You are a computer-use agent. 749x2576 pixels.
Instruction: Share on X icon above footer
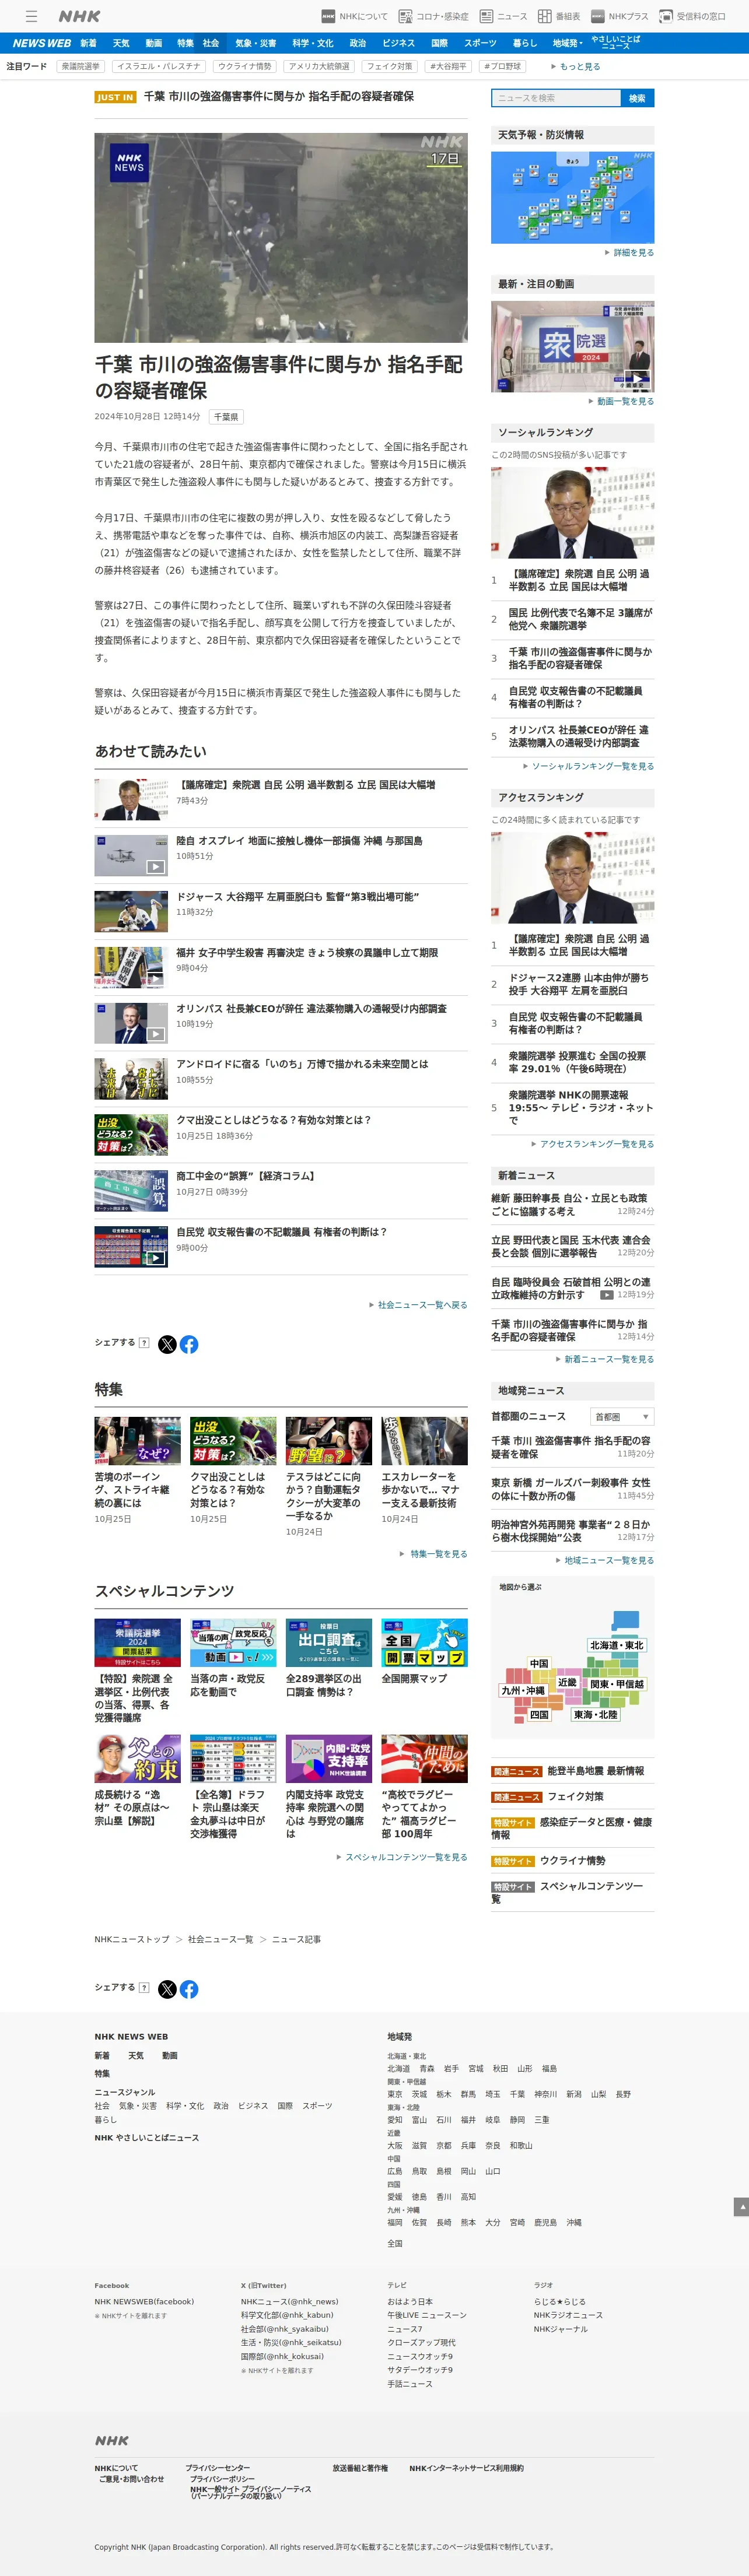point(167,1989)
